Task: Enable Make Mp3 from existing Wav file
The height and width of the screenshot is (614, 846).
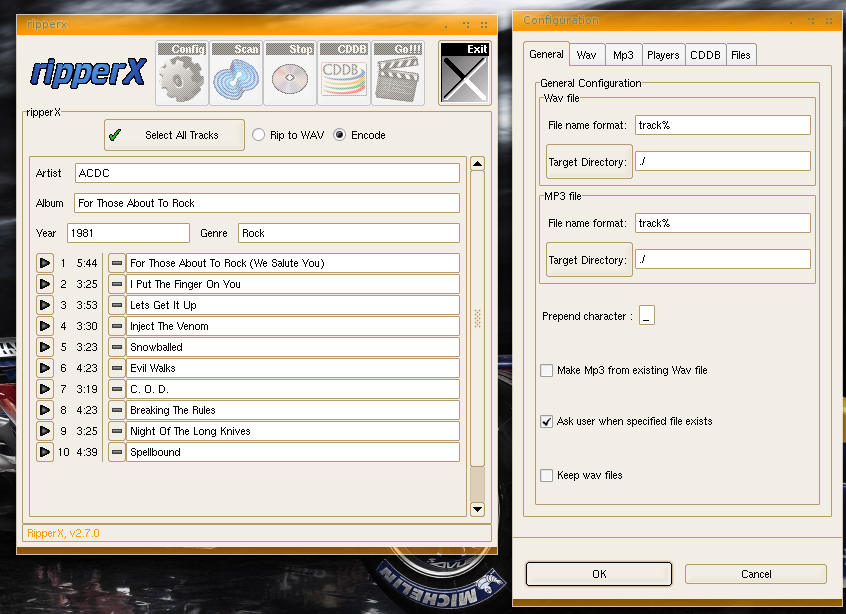Action: pyautogui.click(x=547, y=370)
